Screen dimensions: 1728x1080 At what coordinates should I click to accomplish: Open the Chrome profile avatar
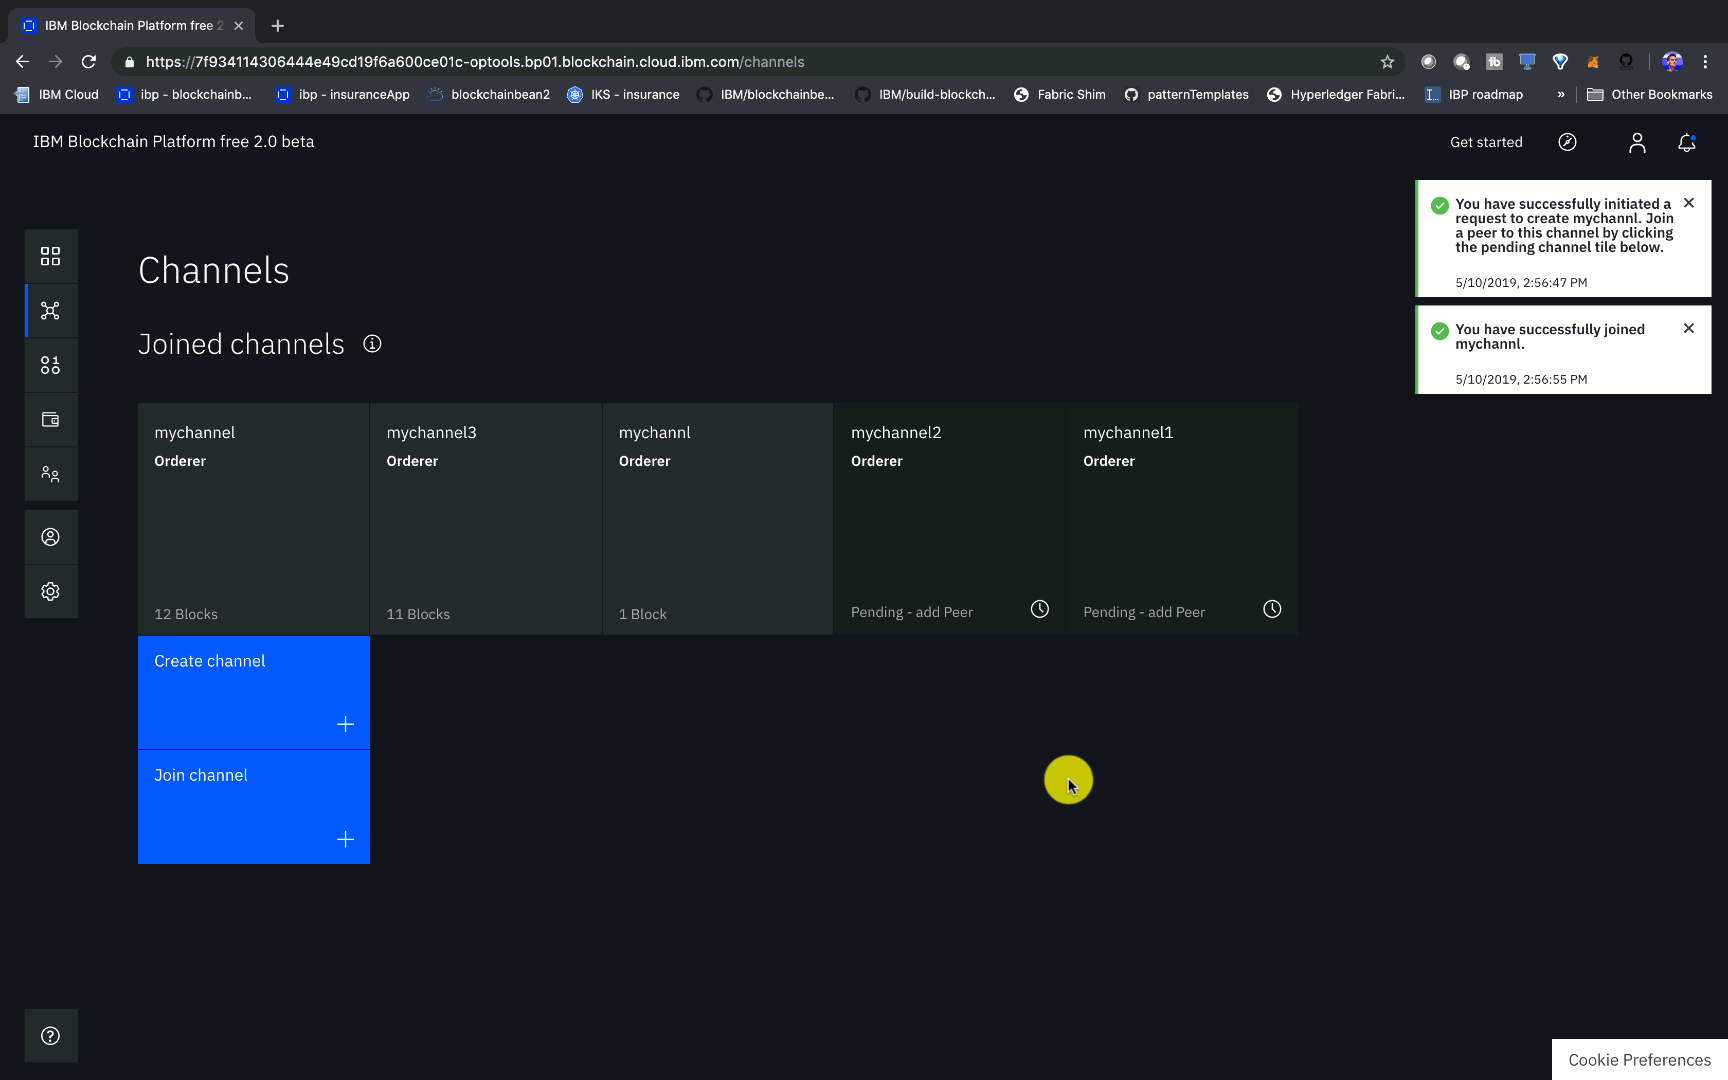[1672, 62]
